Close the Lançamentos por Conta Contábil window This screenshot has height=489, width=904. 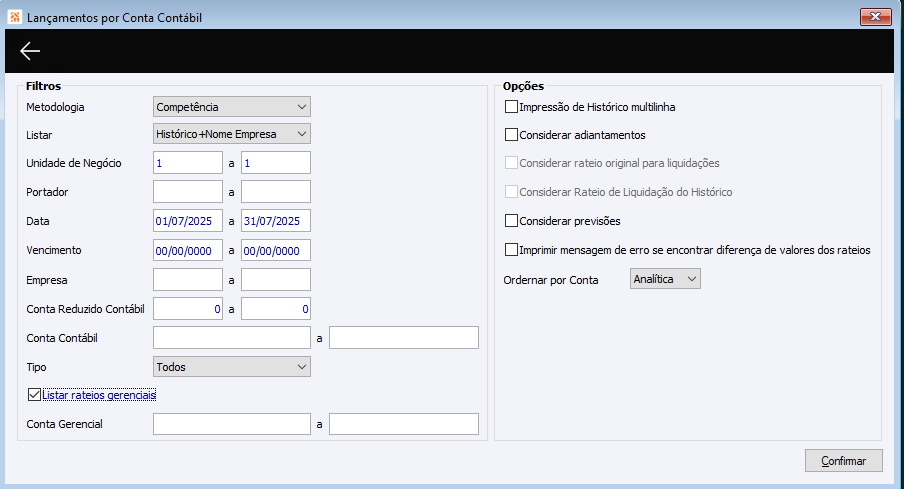(875, 17)
